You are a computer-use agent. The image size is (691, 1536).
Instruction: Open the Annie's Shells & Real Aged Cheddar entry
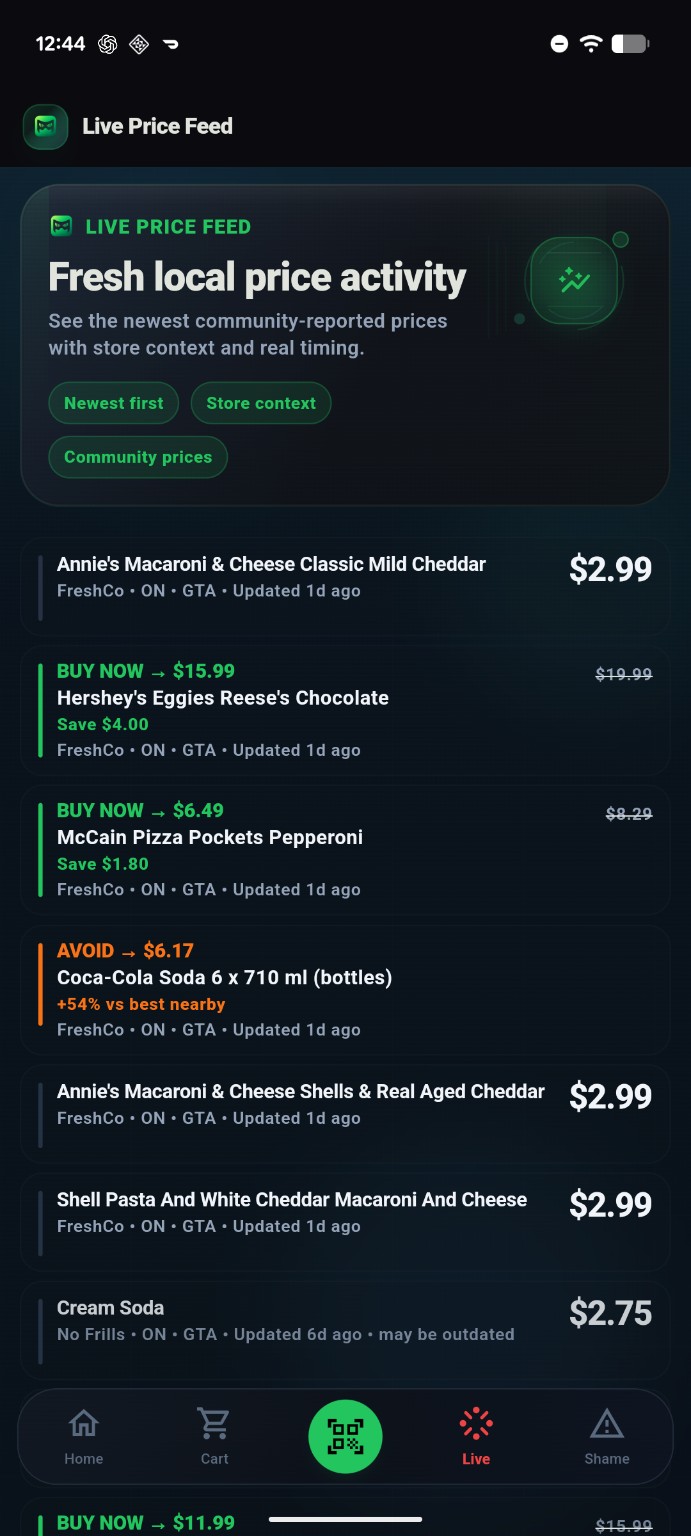[x=345, y=1103]
